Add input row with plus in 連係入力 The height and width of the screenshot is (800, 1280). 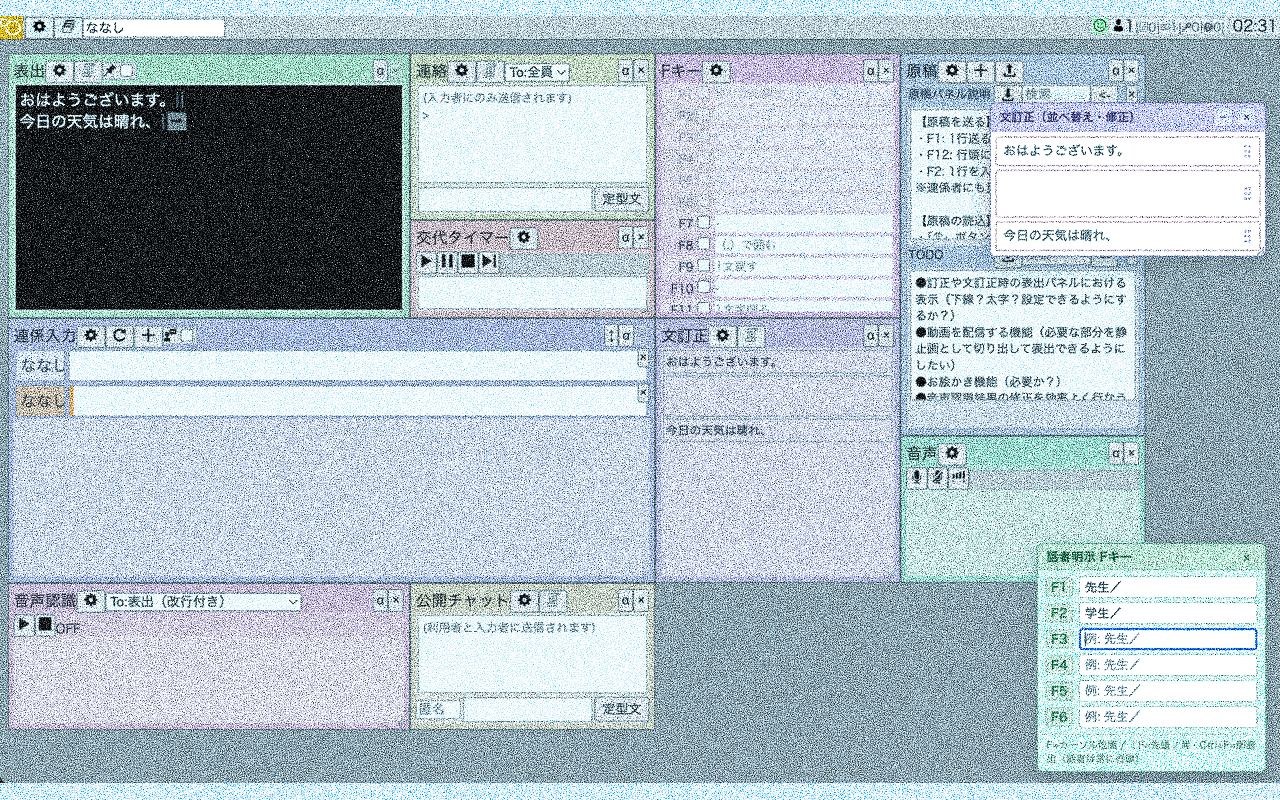point(148,336)
